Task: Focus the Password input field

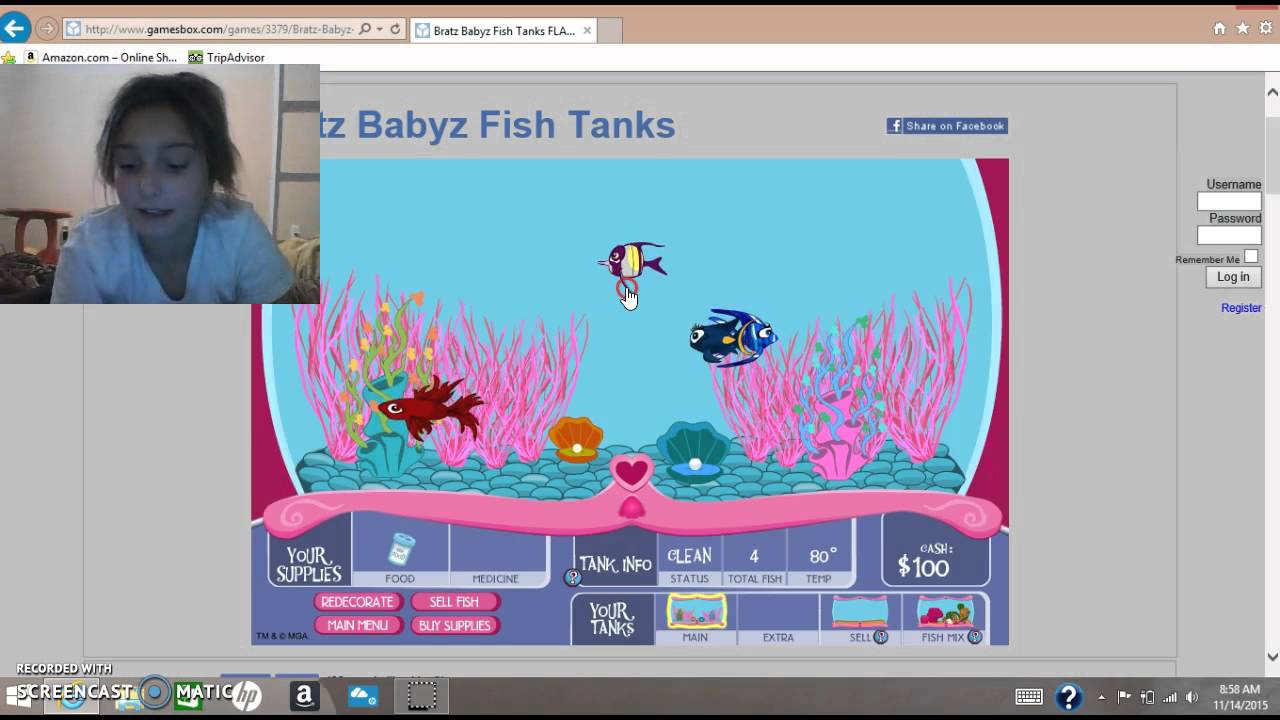Action: point(1229,236)
